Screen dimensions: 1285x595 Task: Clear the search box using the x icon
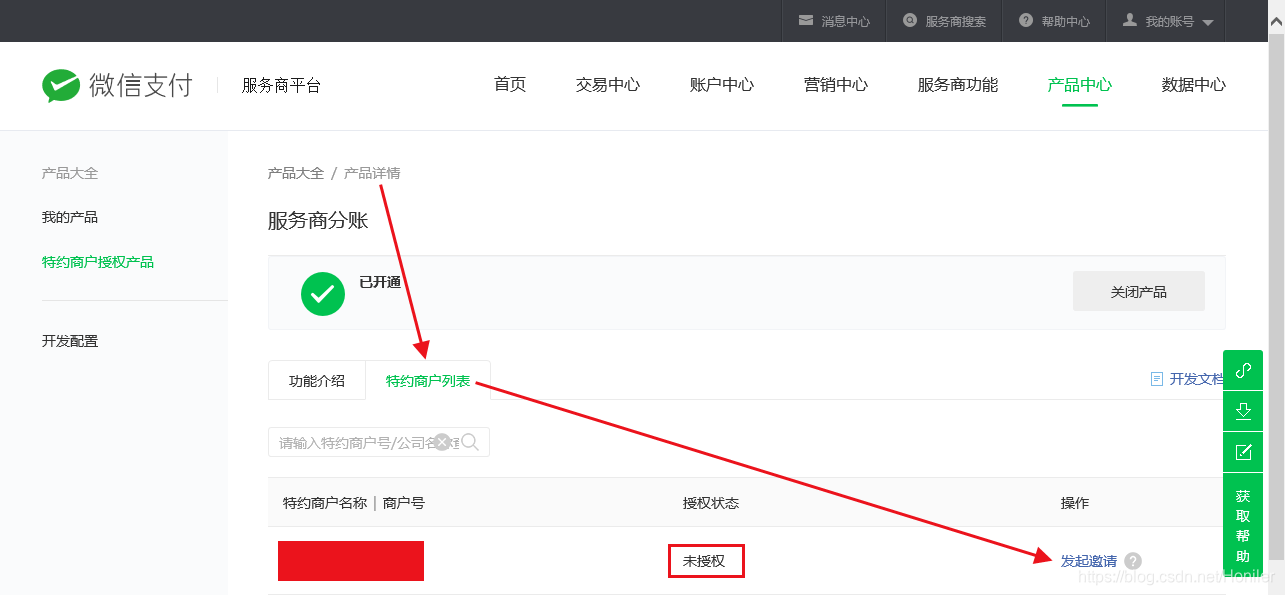pos(441,441)
